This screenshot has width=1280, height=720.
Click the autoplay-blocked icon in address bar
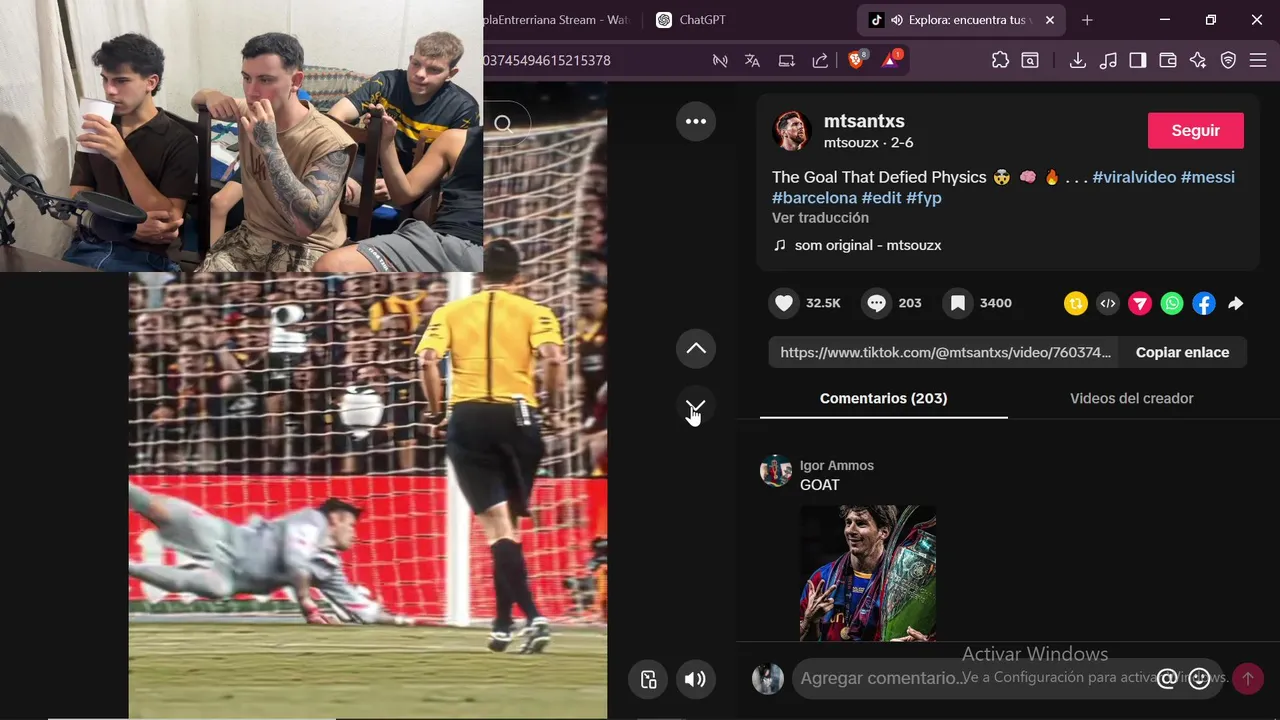pos(720,60)
